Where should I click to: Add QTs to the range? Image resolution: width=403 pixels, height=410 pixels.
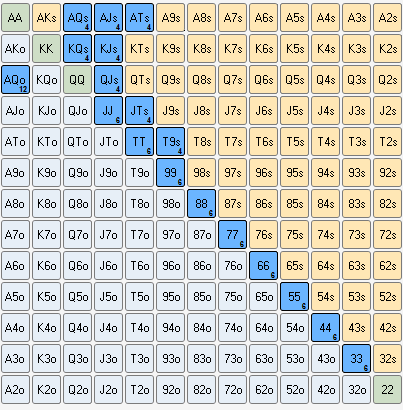point(139,80)
